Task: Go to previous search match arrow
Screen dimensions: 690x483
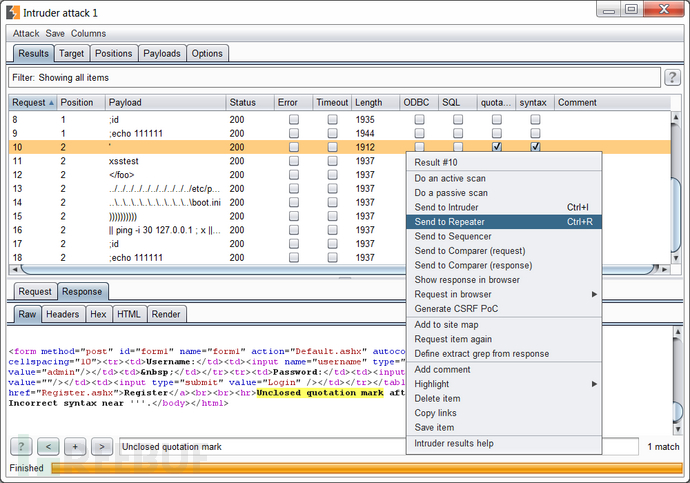Action: click(x=49, y=446)
